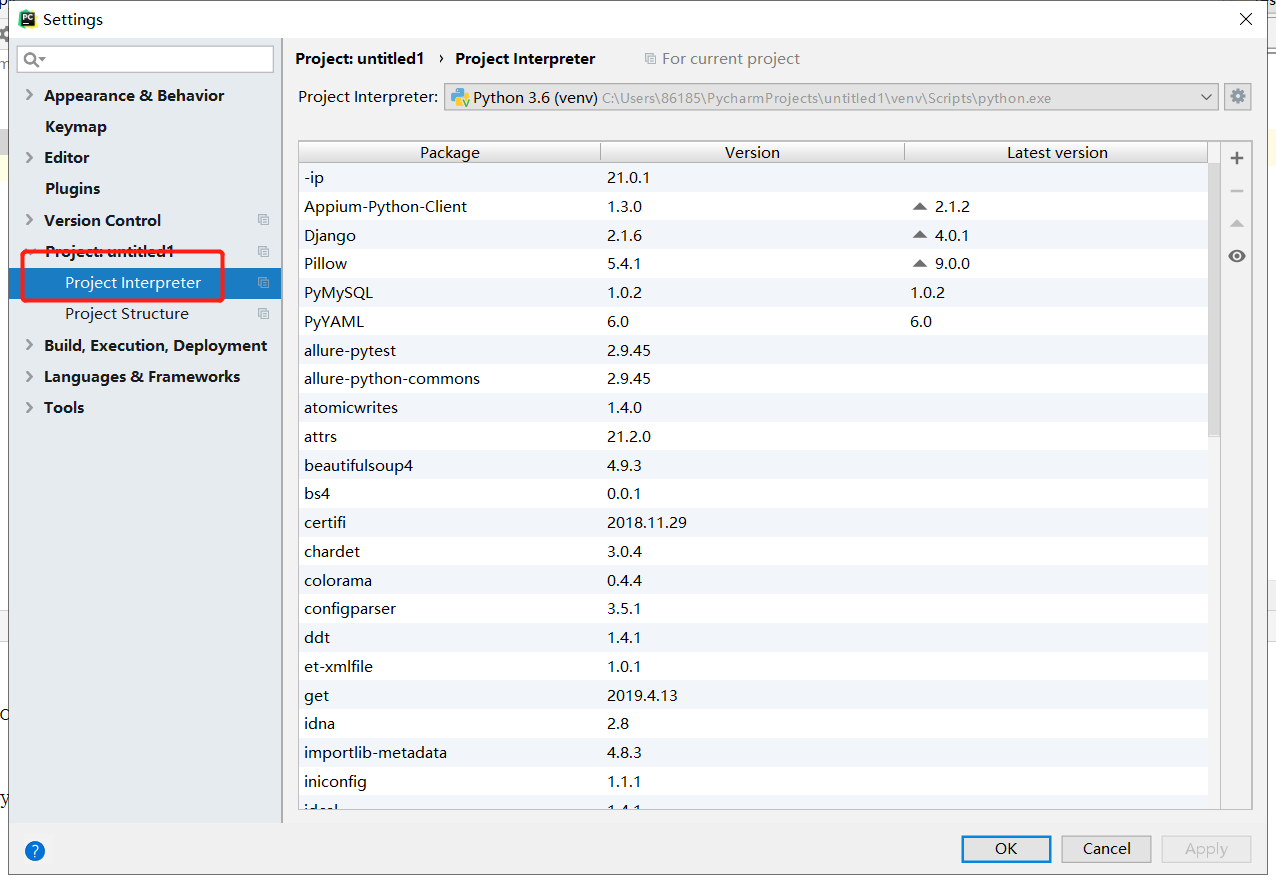Click upgrade arrow next to 2.1.2
1276x883 pixels.
tap(920, 206)
